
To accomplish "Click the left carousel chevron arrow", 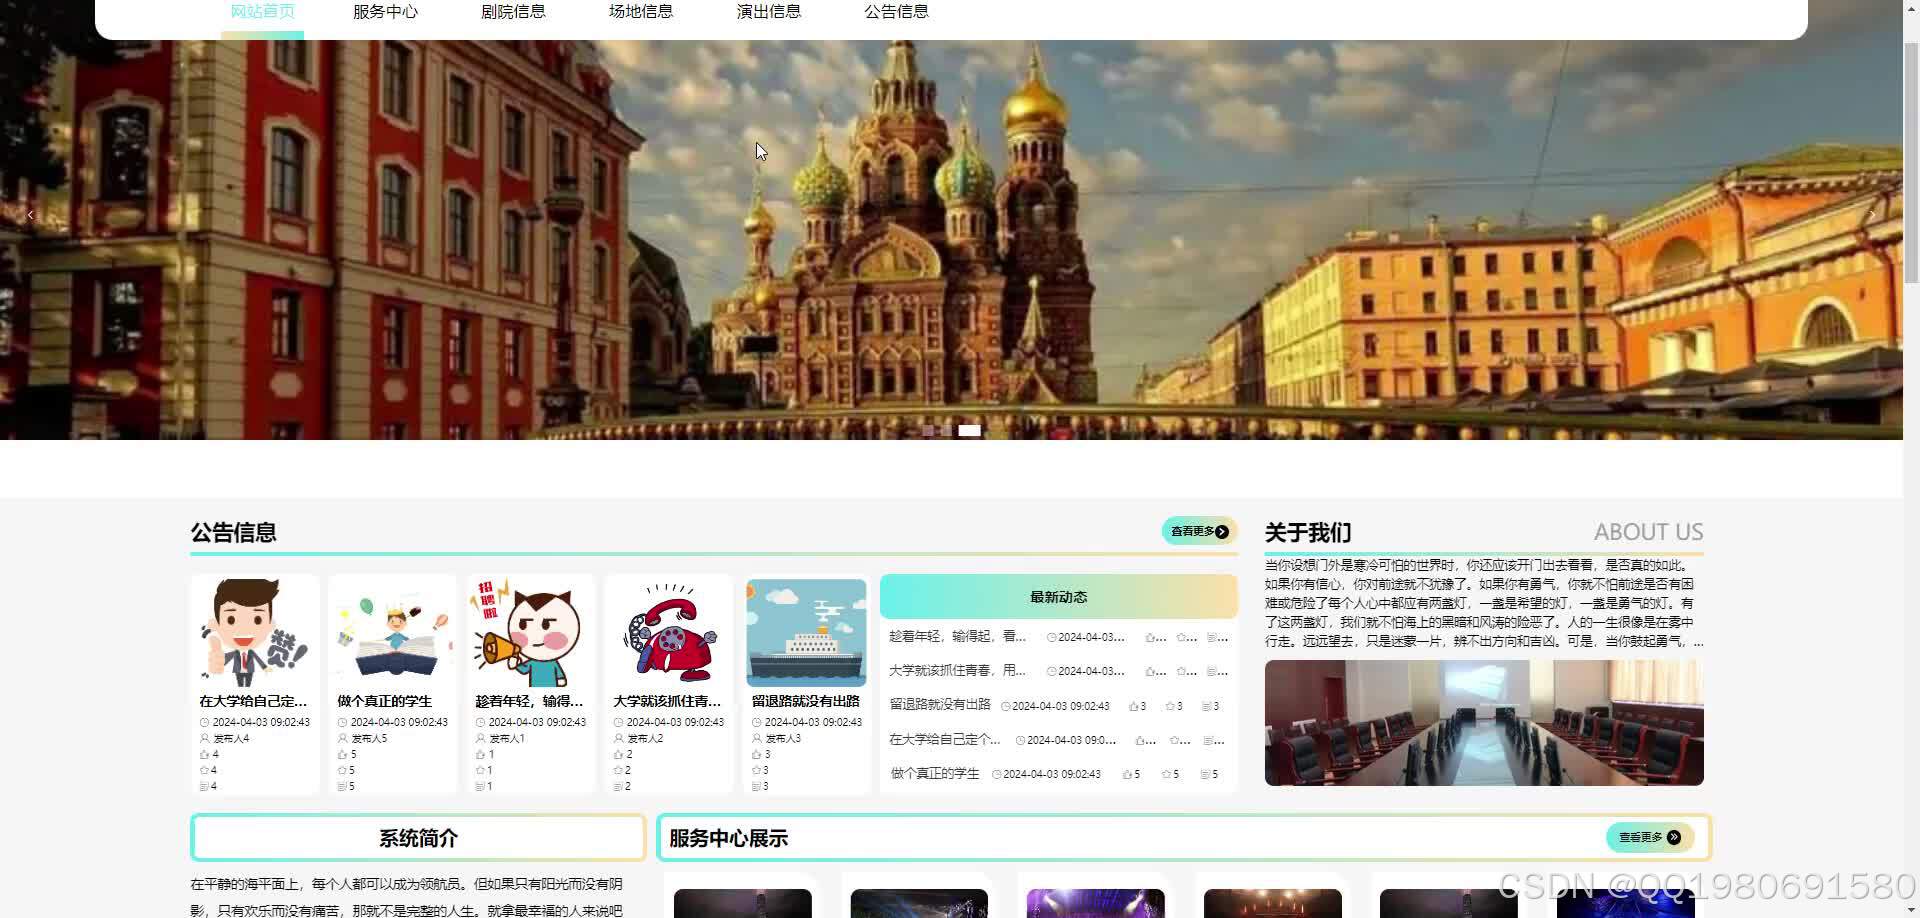I will (30, 214).
